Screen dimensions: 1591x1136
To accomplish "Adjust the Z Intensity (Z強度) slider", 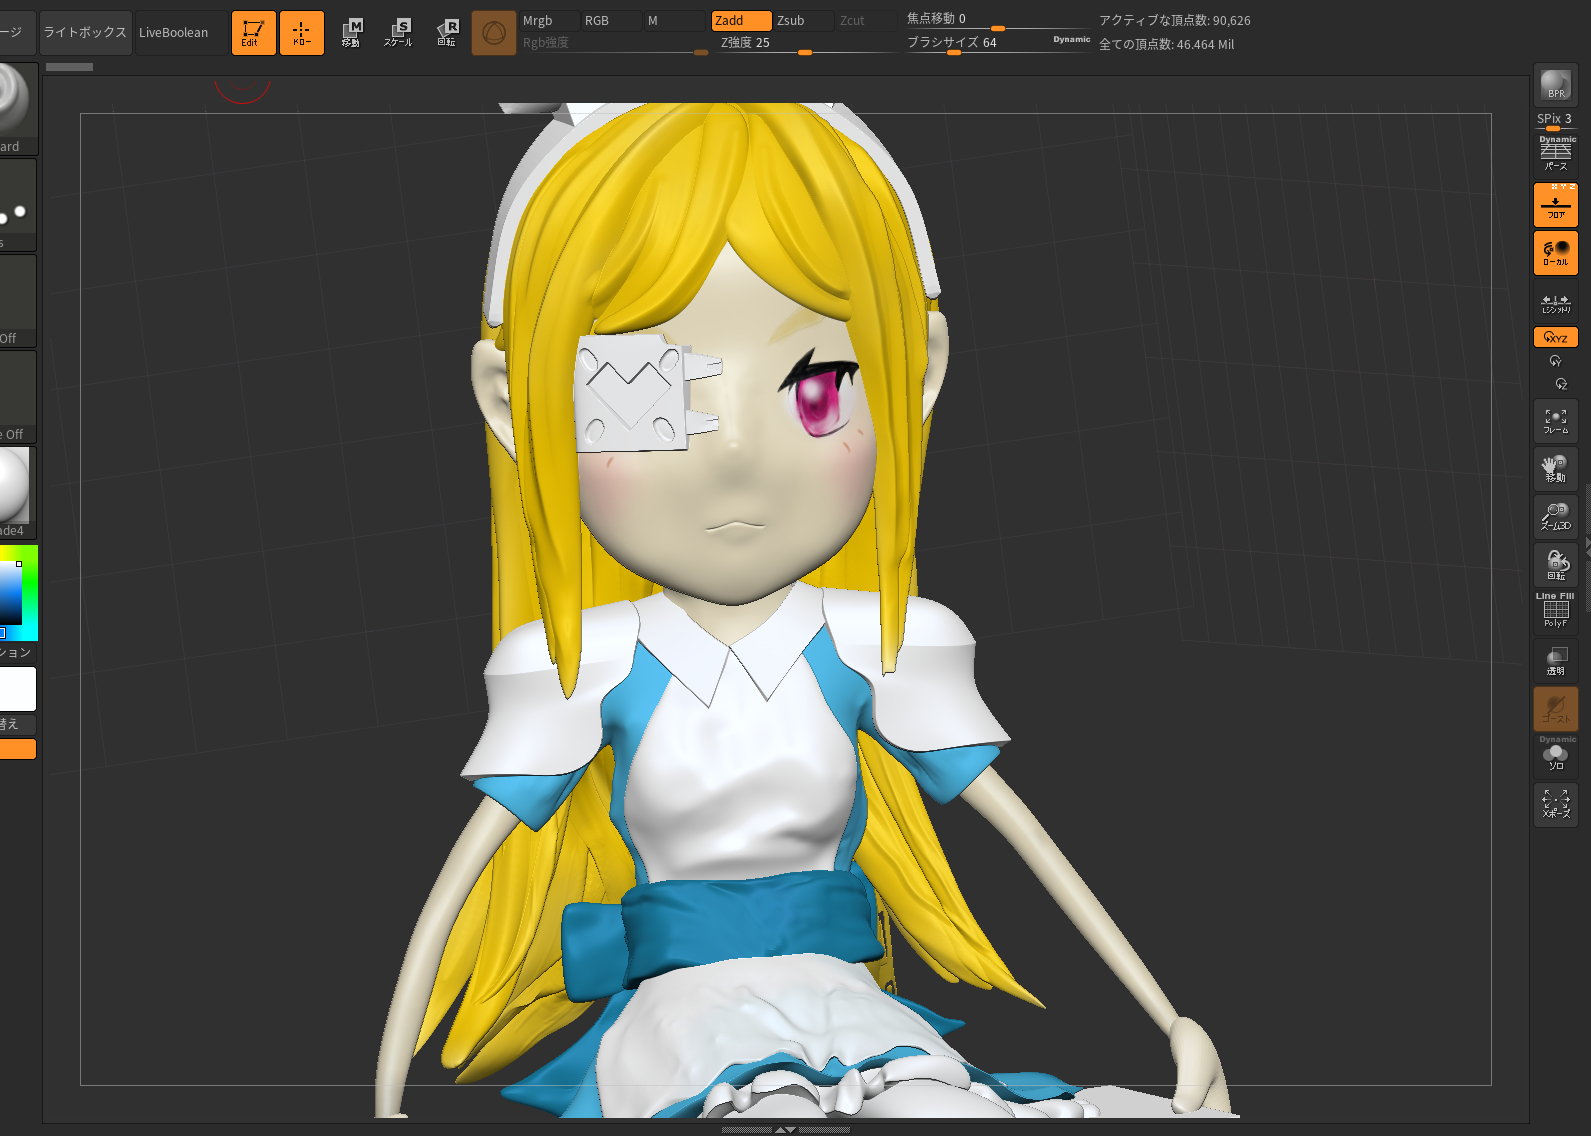I will [804, 43].
